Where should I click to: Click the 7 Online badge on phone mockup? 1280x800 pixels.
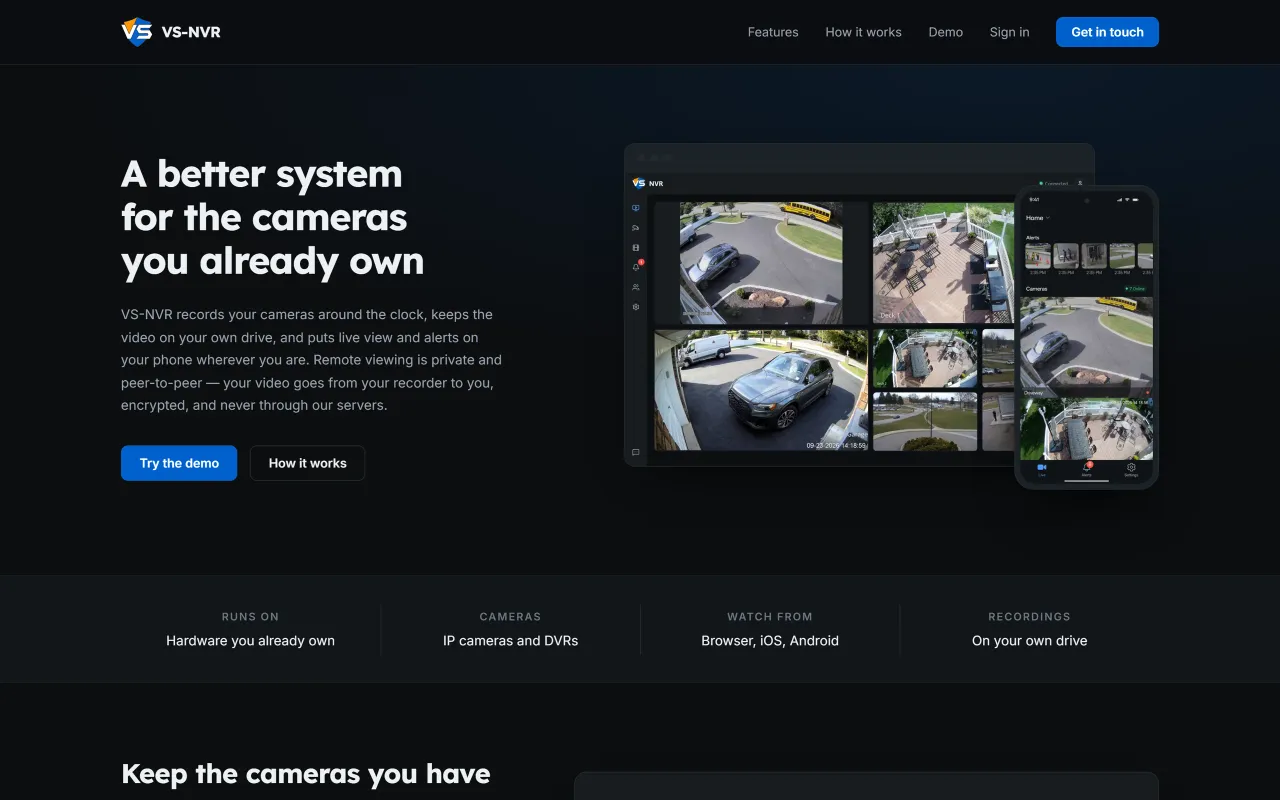coord(1135,288)
